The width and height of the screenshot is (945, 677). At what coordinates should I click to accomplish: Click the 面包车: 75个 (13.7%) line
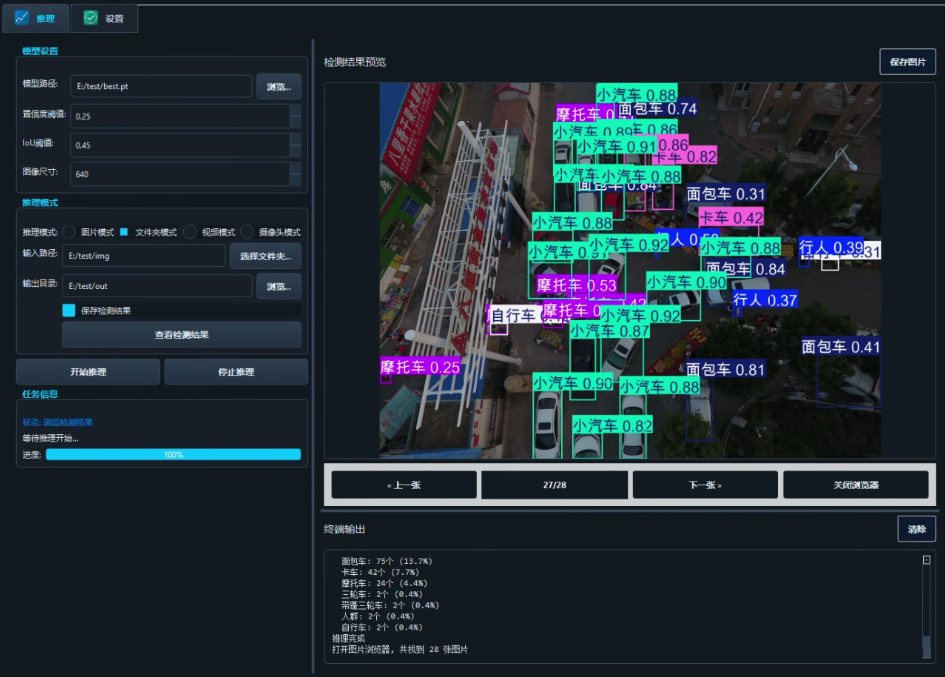click(387, 561)
